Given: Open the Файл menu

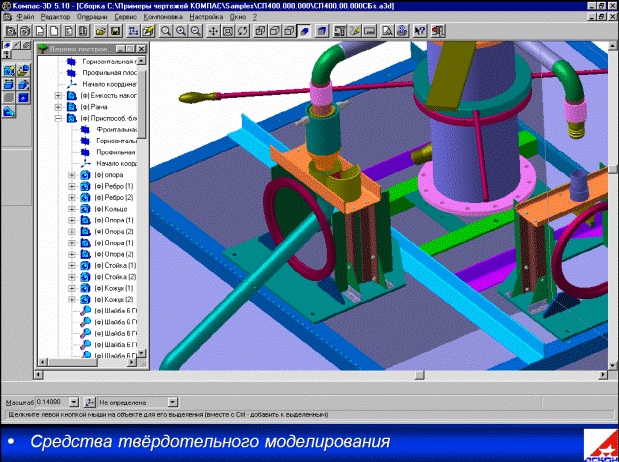Looking at the screenshot, I should click(25, 17).
